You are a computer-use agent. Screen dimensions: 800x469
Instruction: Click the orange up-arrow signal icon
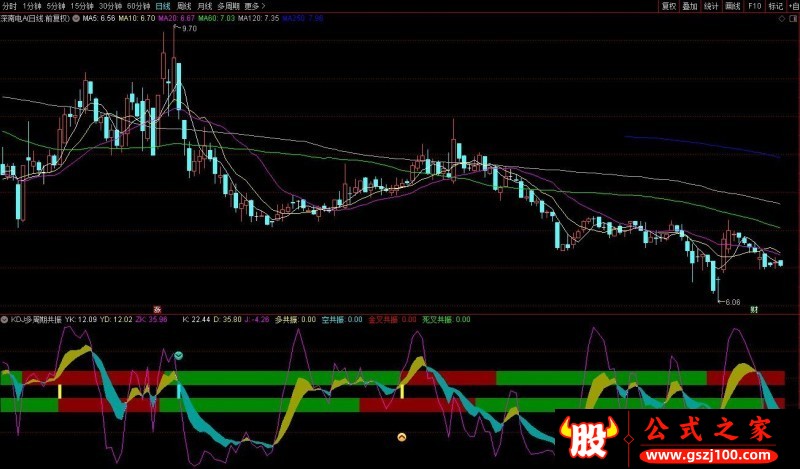pyautogui.click(x=402, y=437)
